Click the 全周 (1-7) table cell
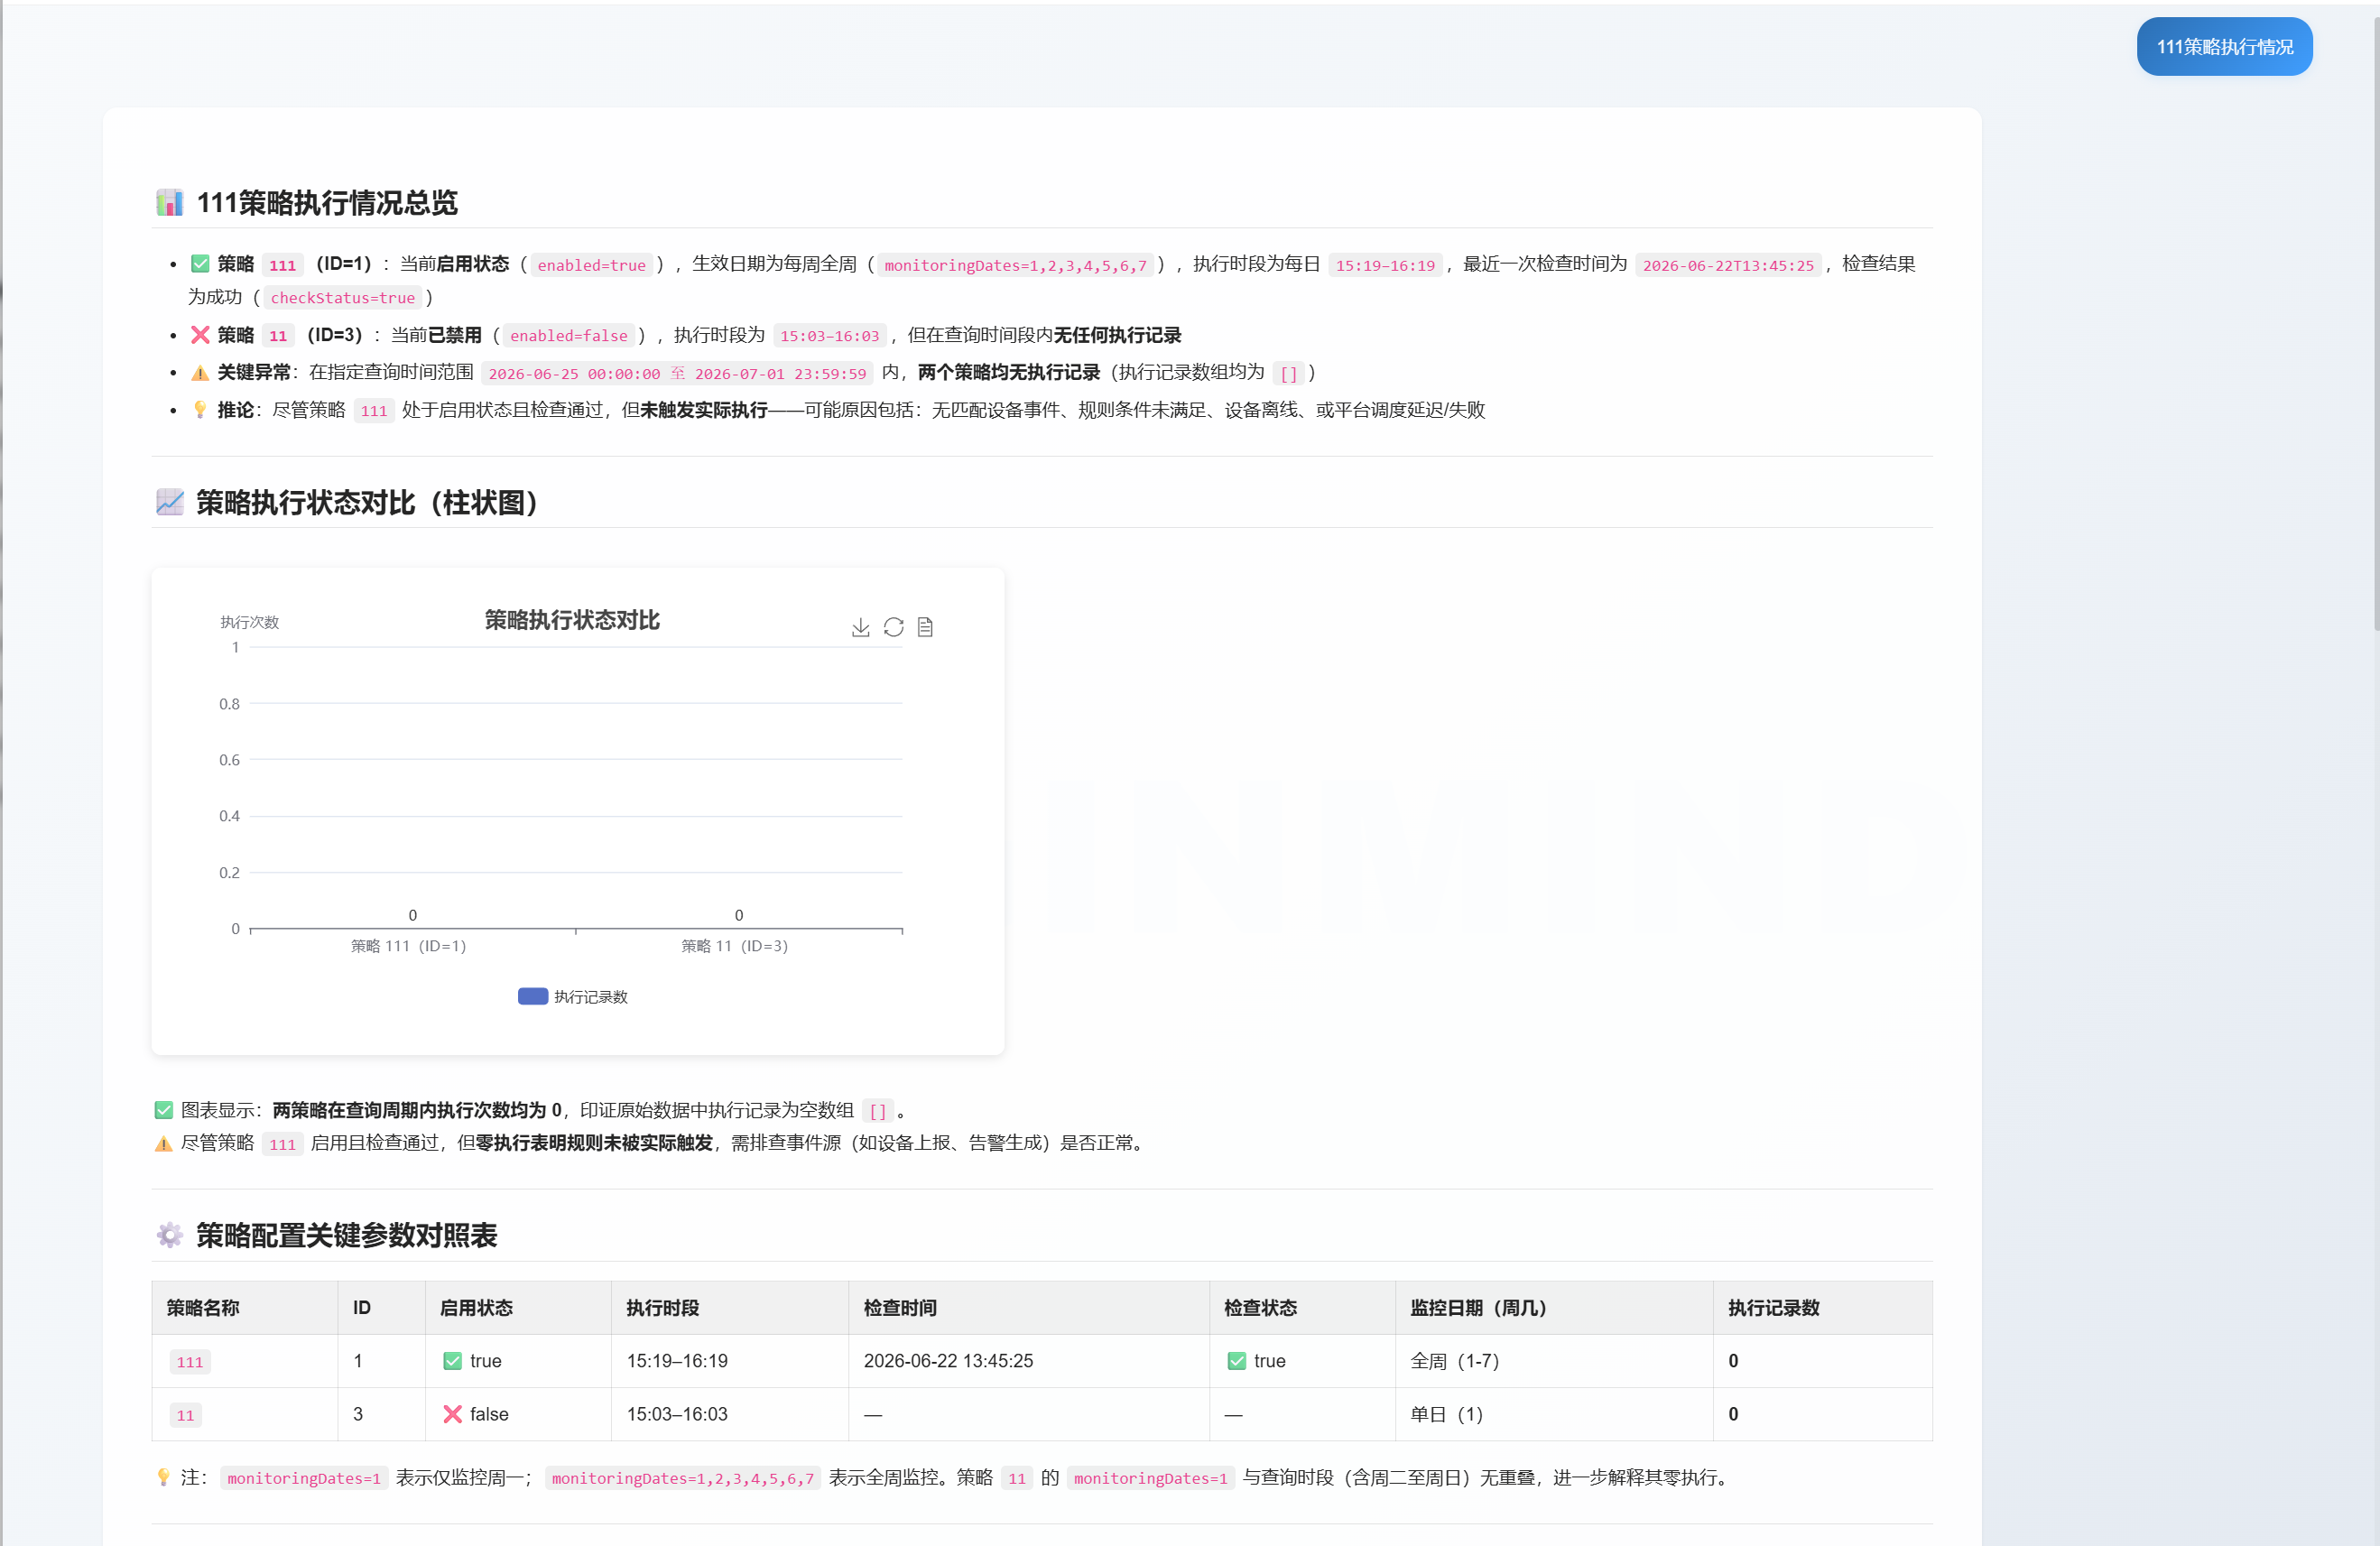 click(1554, 1361)
